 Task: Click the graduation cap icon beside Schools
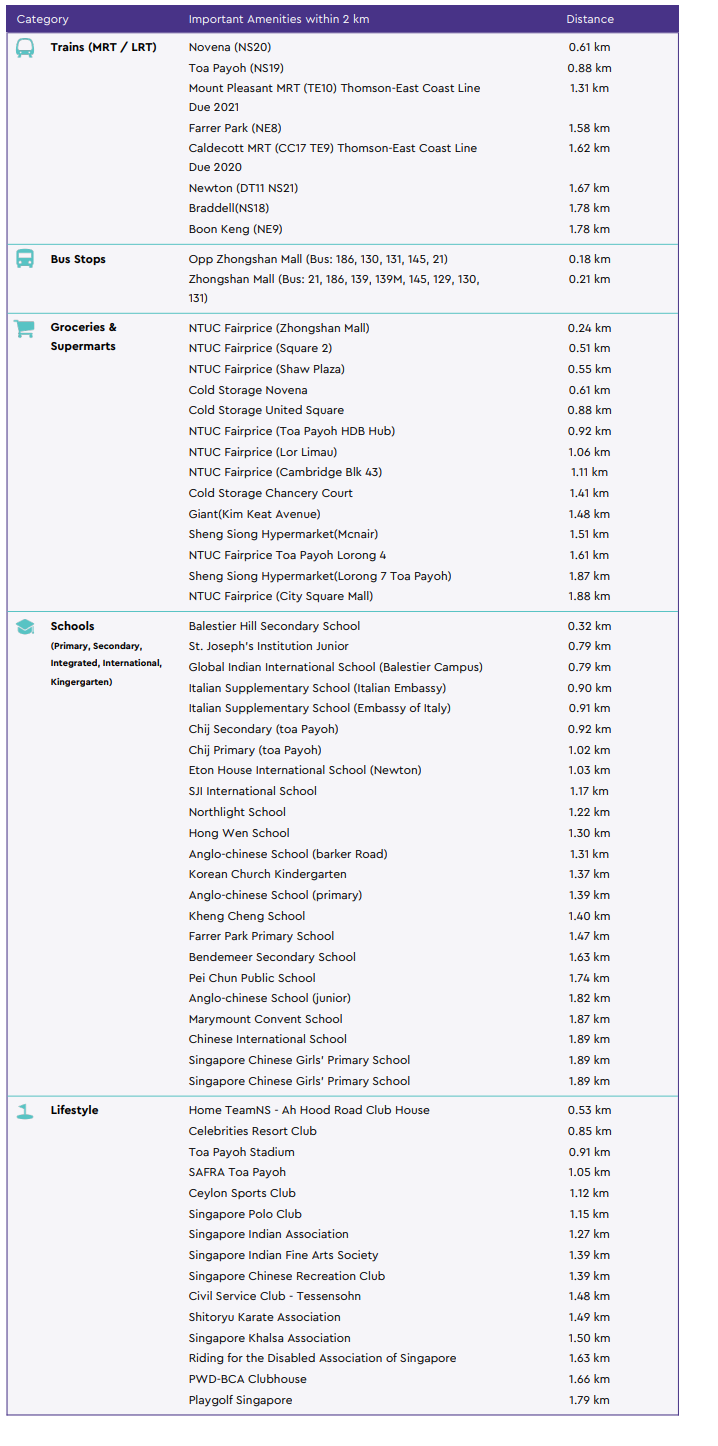(x=25, y=627)
